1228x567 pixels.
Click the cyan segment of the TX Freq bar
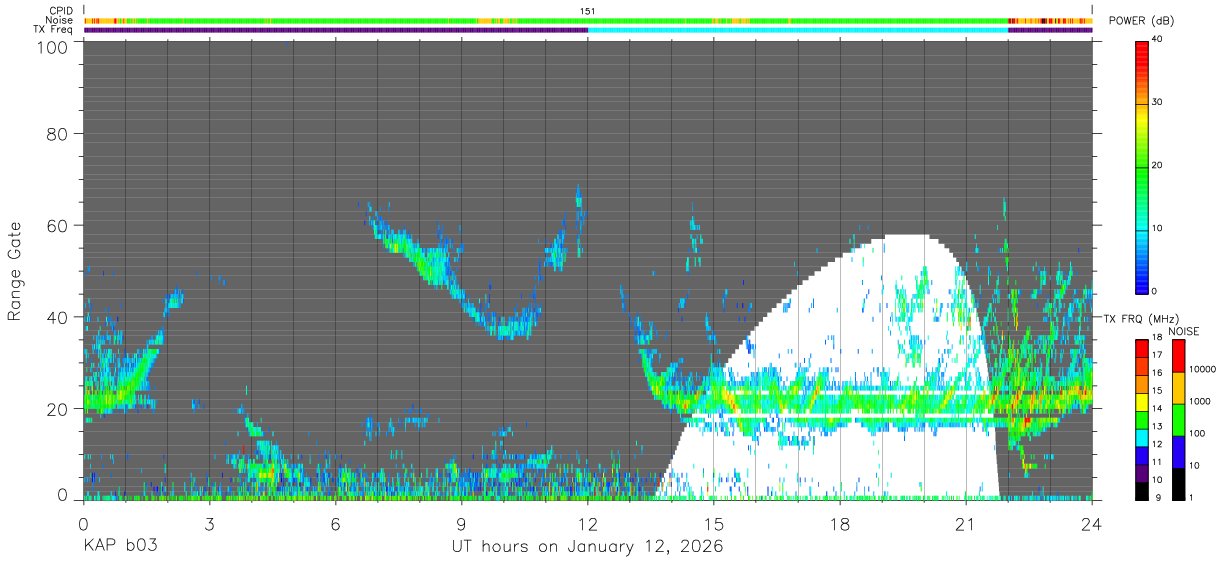point(798,30)
